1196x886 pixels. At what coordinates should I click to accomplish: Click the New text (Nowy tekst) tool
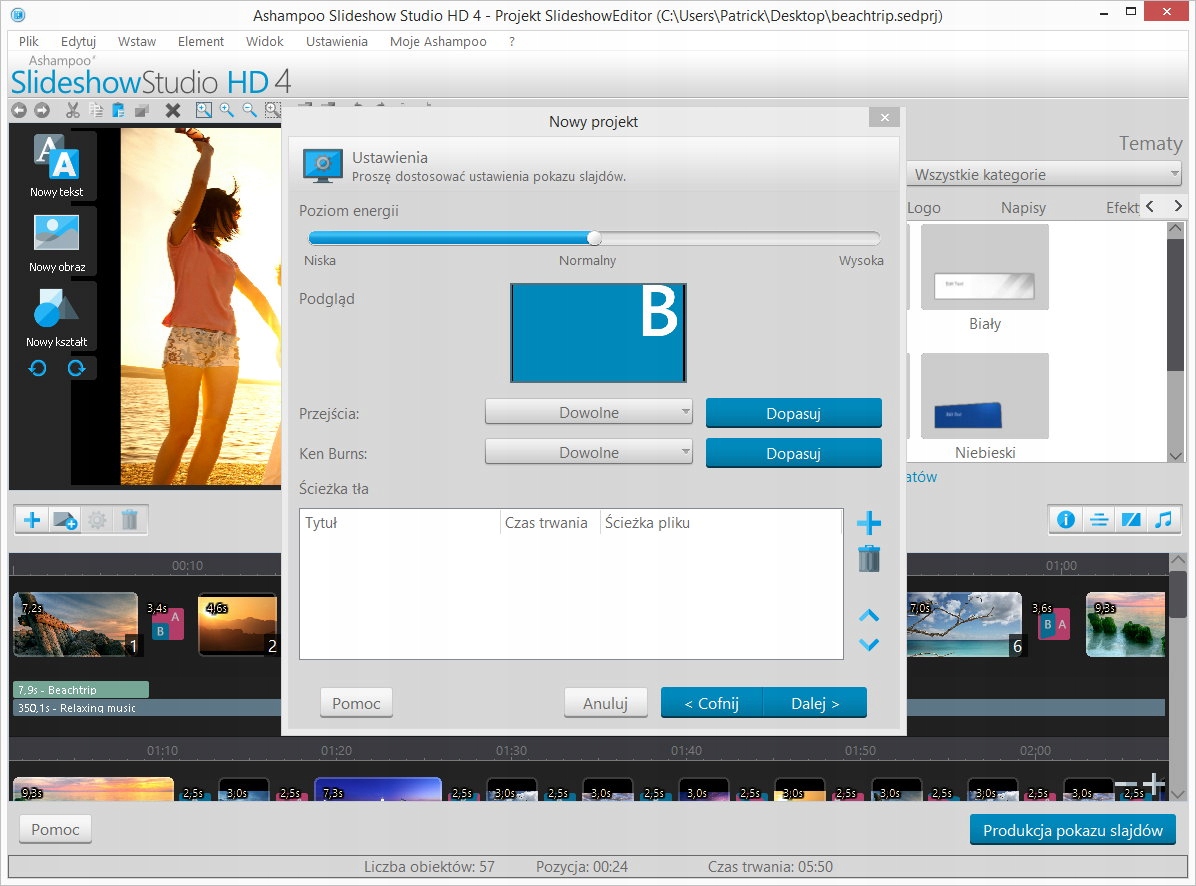(56, 164)
